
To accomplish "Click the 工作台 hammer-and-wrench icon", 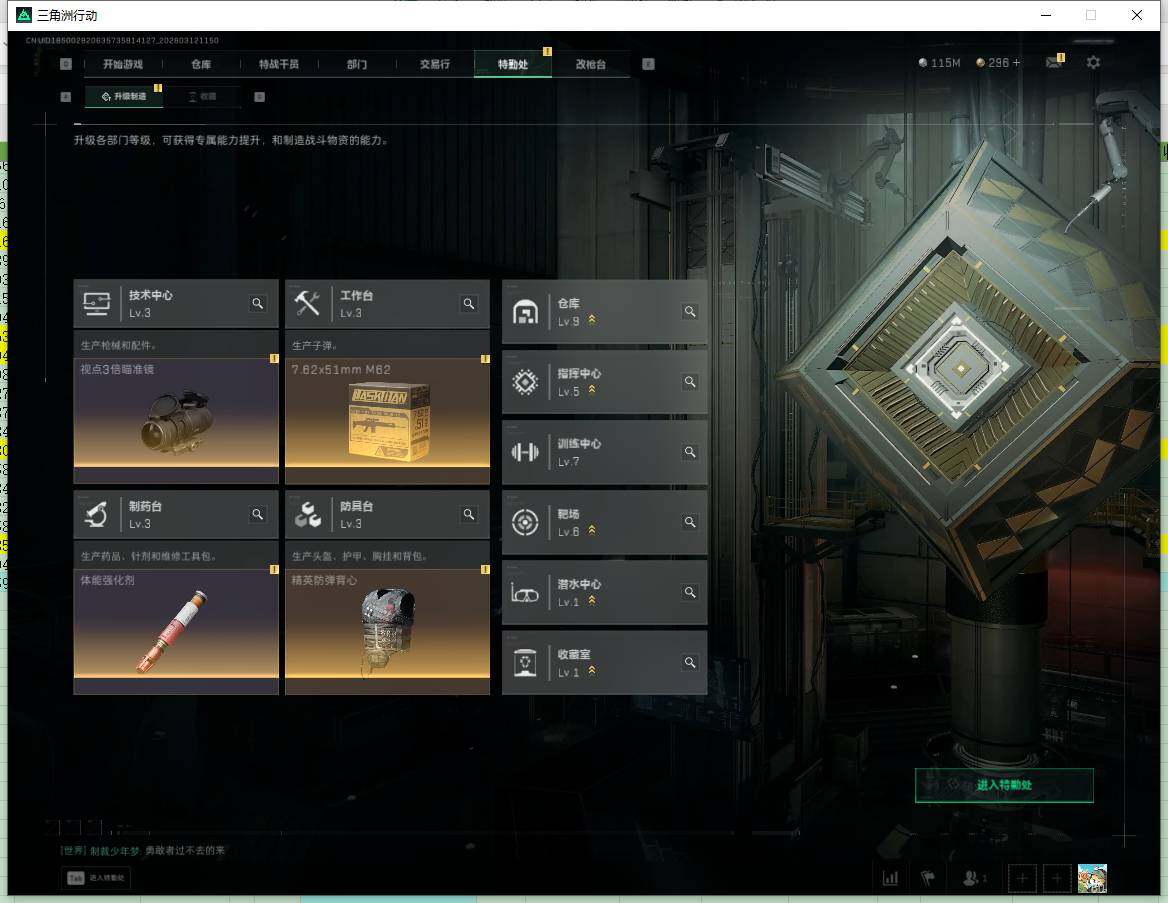I will 307,303.
